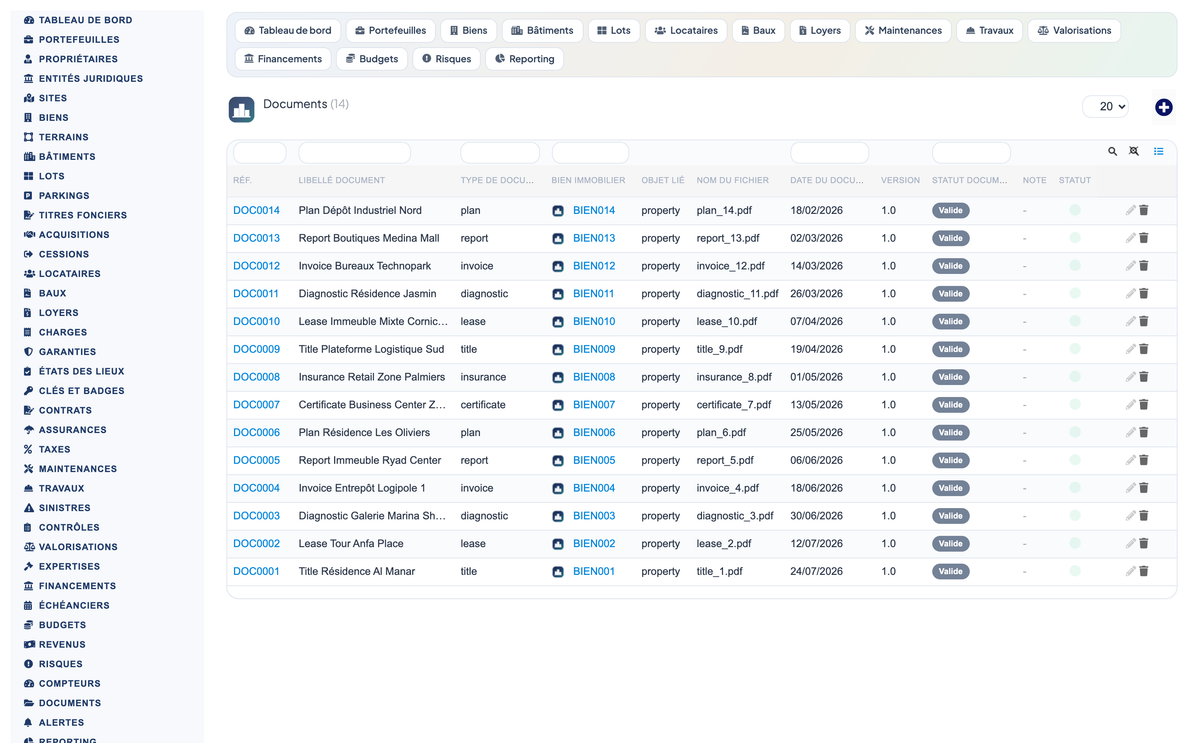Delete DOC0011 with trash icon
This screenshot has width=1200, height=743.
tap(1144, 294)
